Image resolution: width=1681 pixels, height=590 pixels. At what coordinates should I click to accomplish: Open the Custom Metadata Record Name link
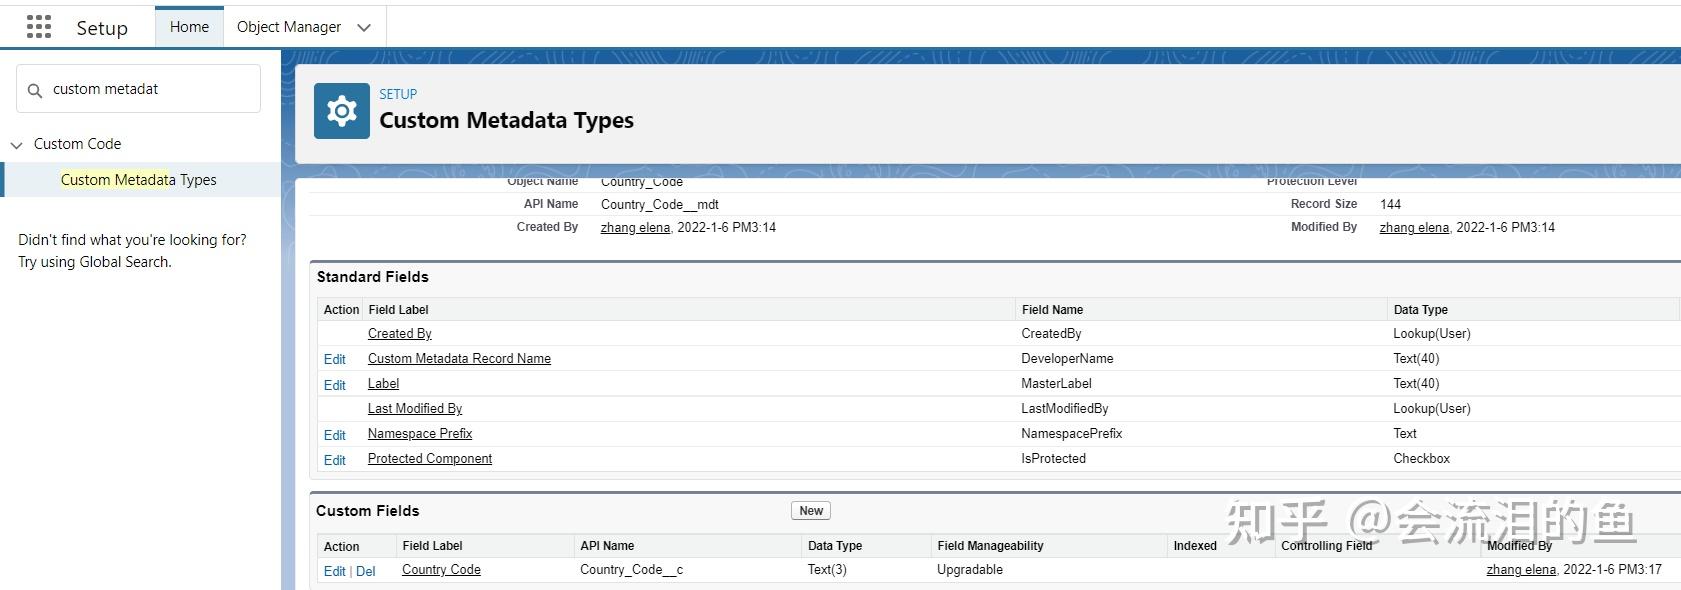459,359
